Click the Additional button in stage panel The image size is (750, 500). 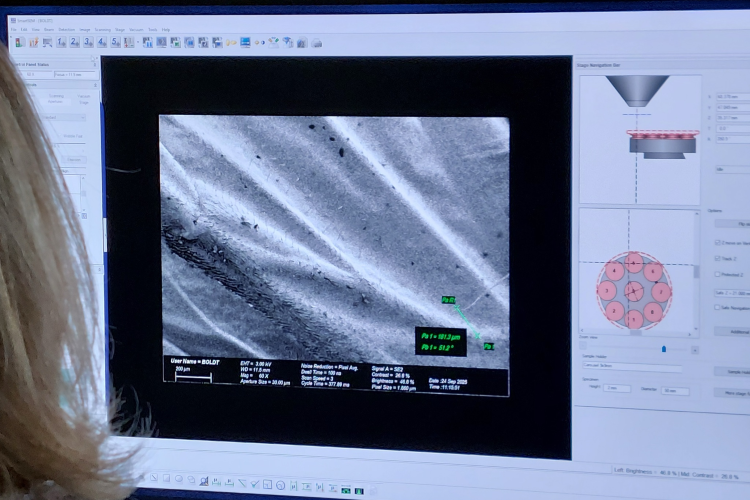coord(735,331)
